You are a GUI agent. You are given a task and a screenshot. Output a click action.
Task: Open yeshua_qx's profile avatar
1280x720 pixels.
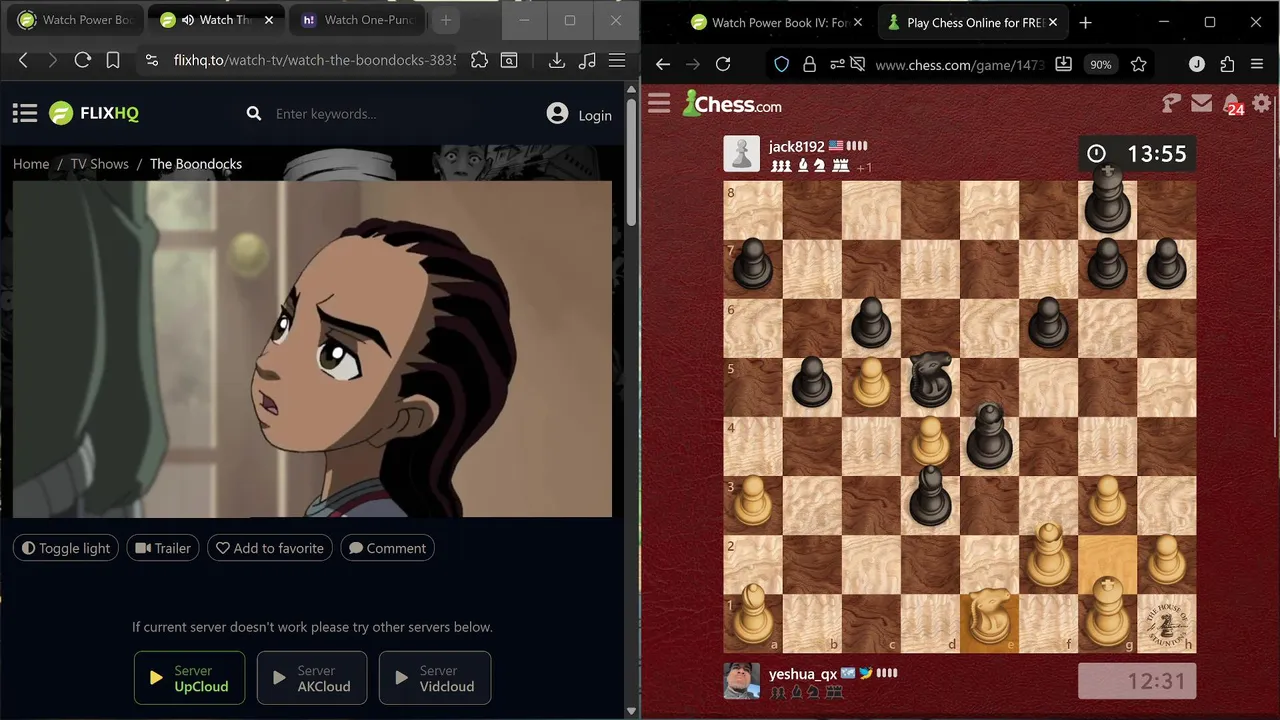click(x=742, y=681)
